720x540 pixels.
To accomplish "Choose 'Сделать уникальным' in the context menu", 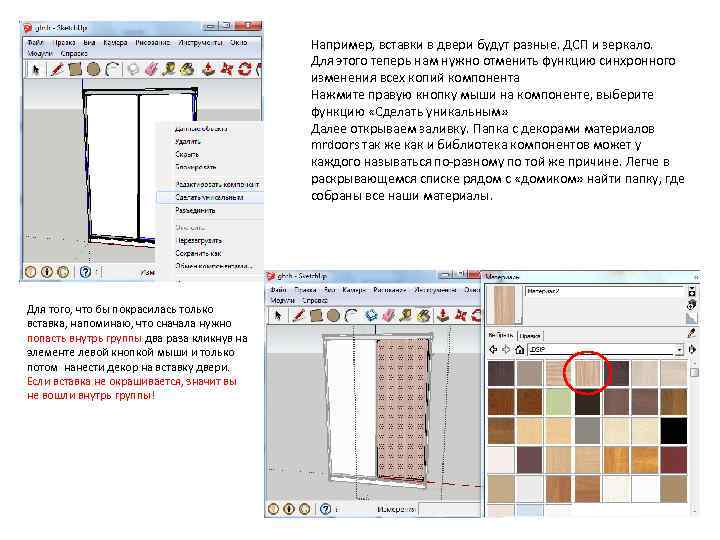I will coord(209,197).
